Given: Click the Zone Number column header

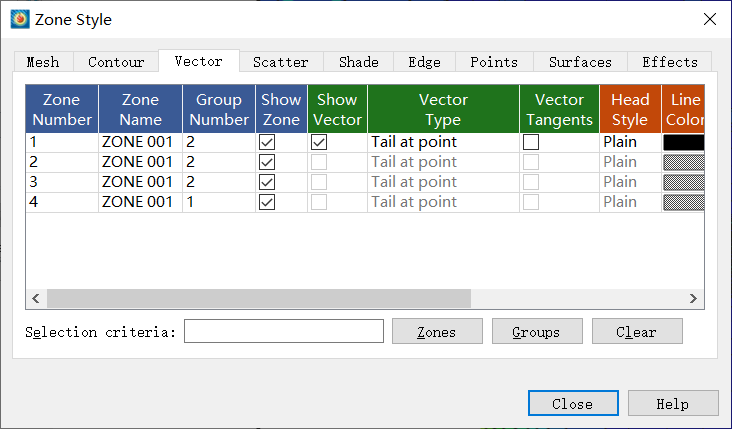Looking at the screenshot, I should pos(62,109).
